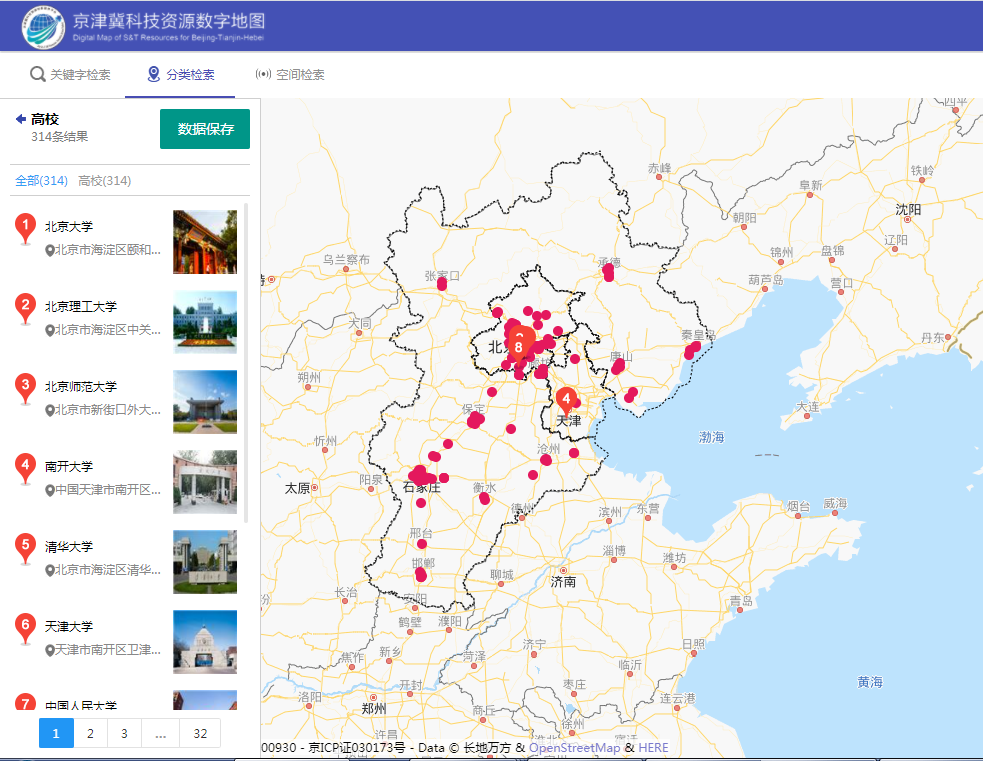Click the 天津市南开区卫津... address text
The image size is (983, 761).
tap(108, 650)
